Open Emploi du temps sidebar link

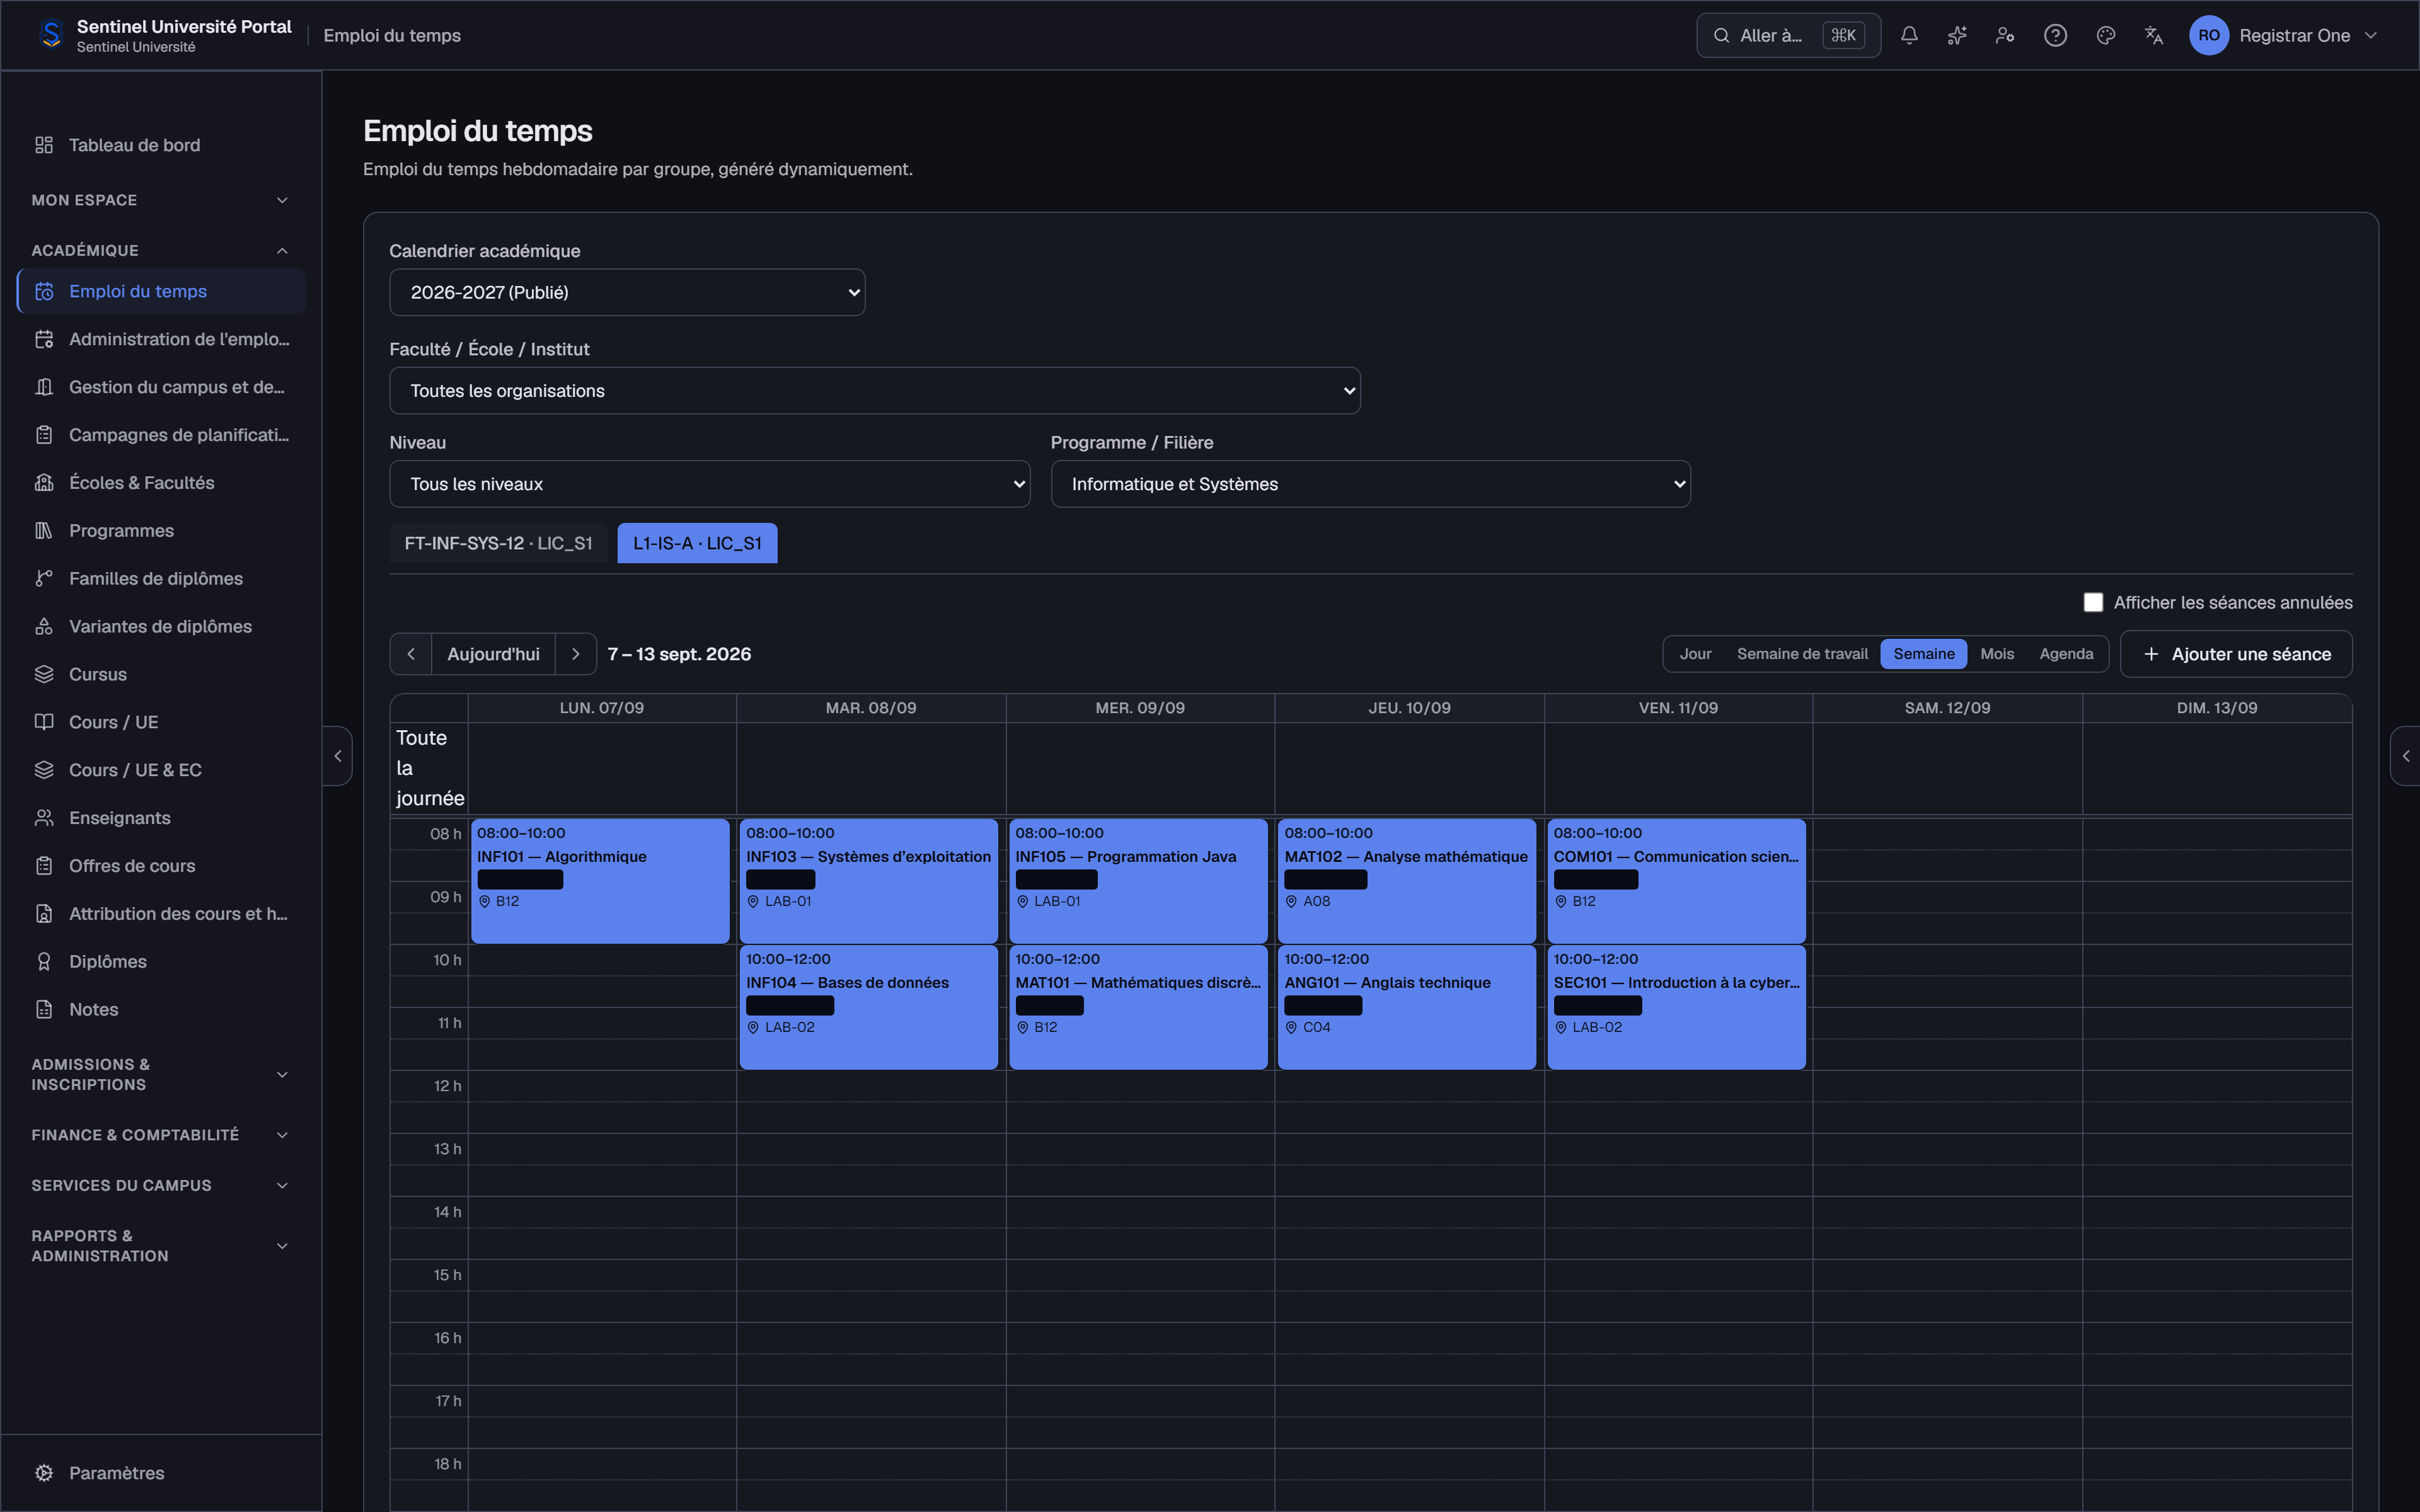[161, 291]
